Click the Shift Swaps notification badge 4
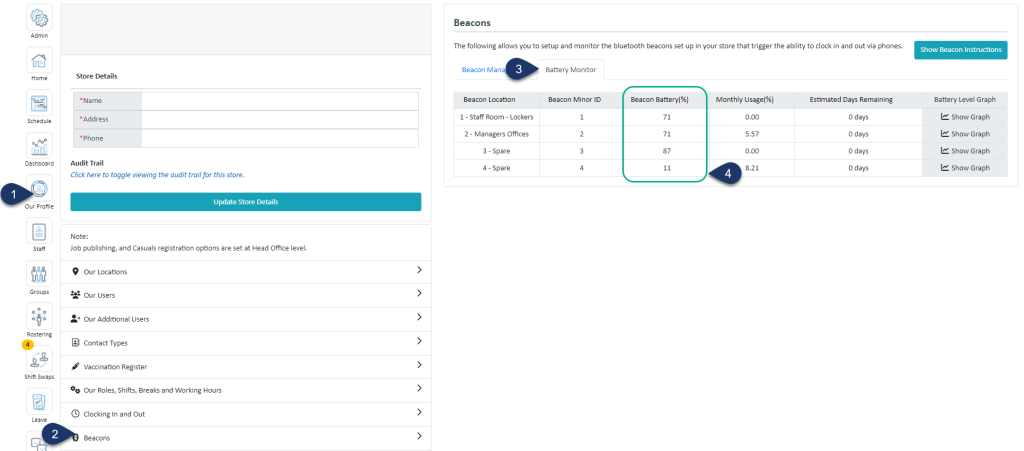Screen dimensions: 1024x451 [29, 344]
